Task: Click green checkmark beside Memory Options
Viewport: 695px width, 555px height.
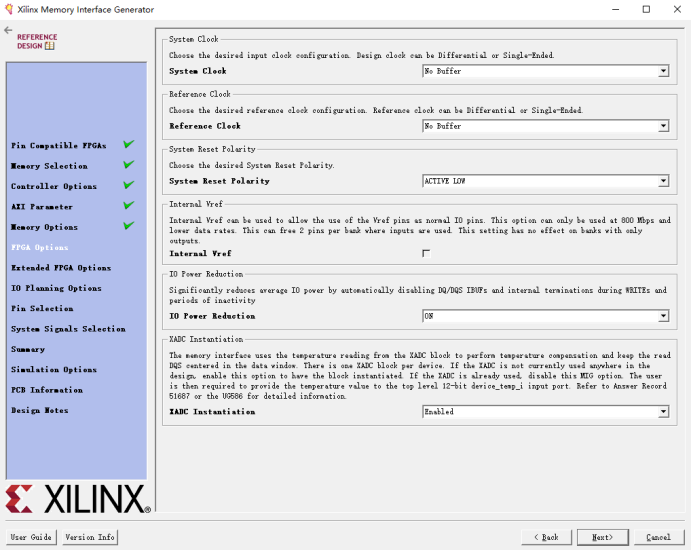Action: (x=129, y=226)
